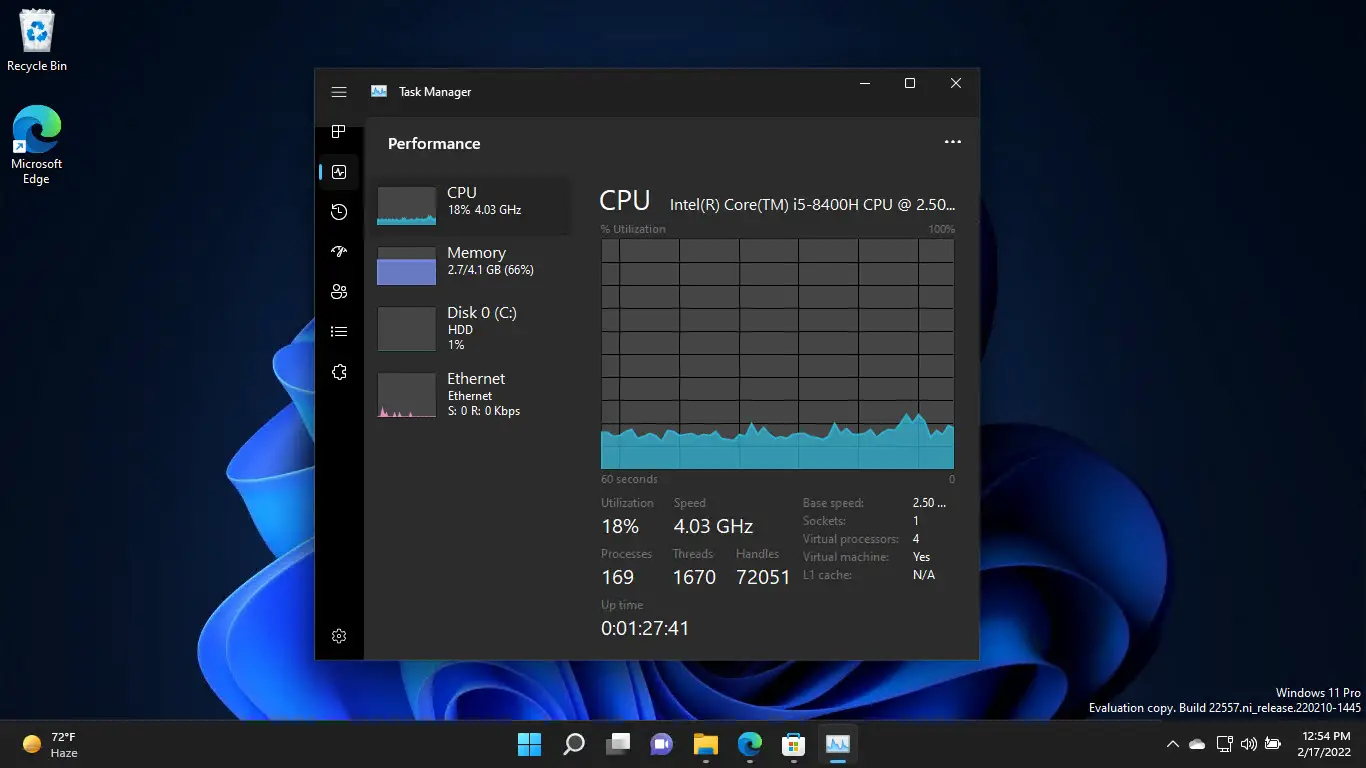Open the Services page puzzle icon
The width and height of the screenshot is (1366, 768).
(x=339, y=372)
